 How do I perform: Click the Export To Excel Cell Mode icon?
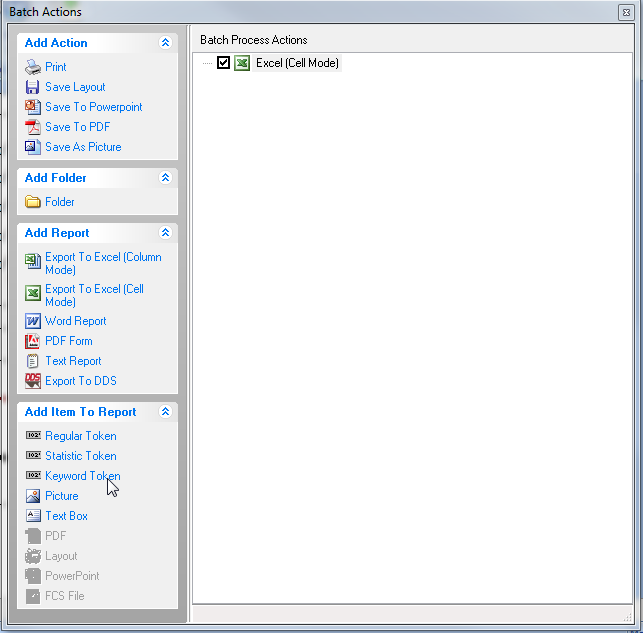pos(33,293)
